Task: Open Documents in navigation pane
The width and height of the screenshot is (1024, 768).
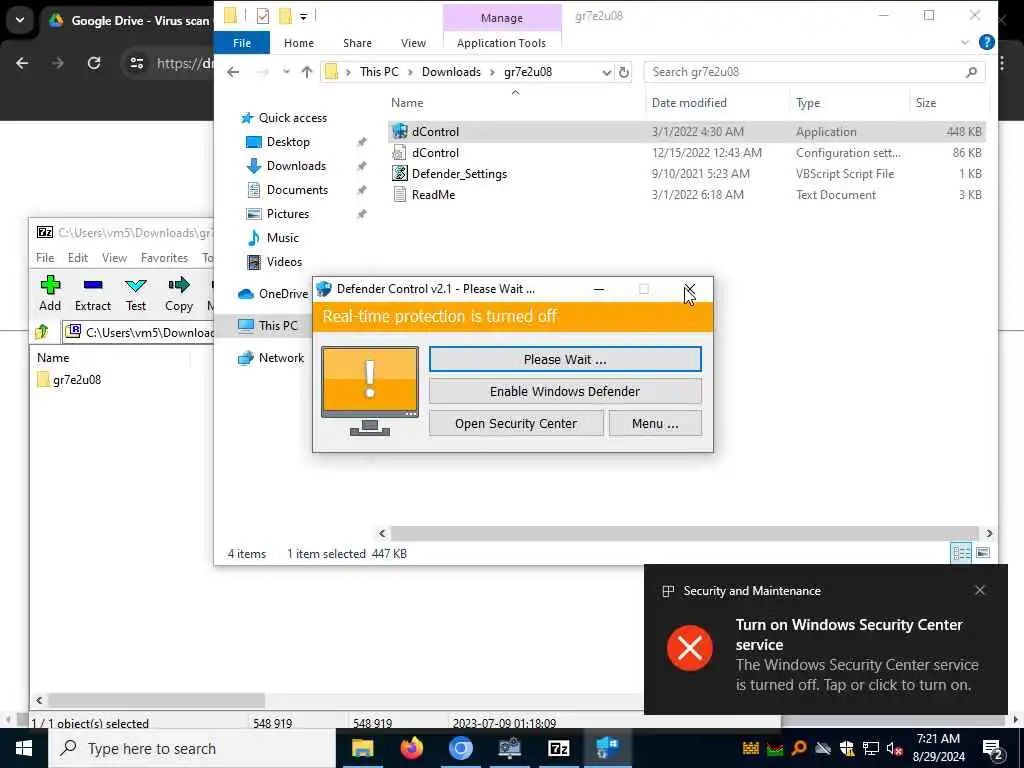Action: click(x=297, y=190)
